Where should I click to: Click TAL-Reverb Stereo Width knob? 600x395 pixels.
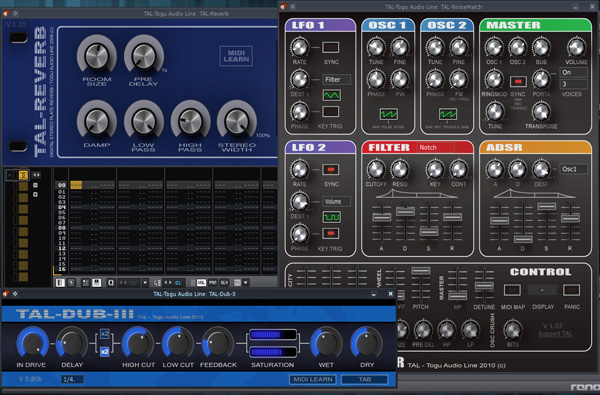[237, 121]
